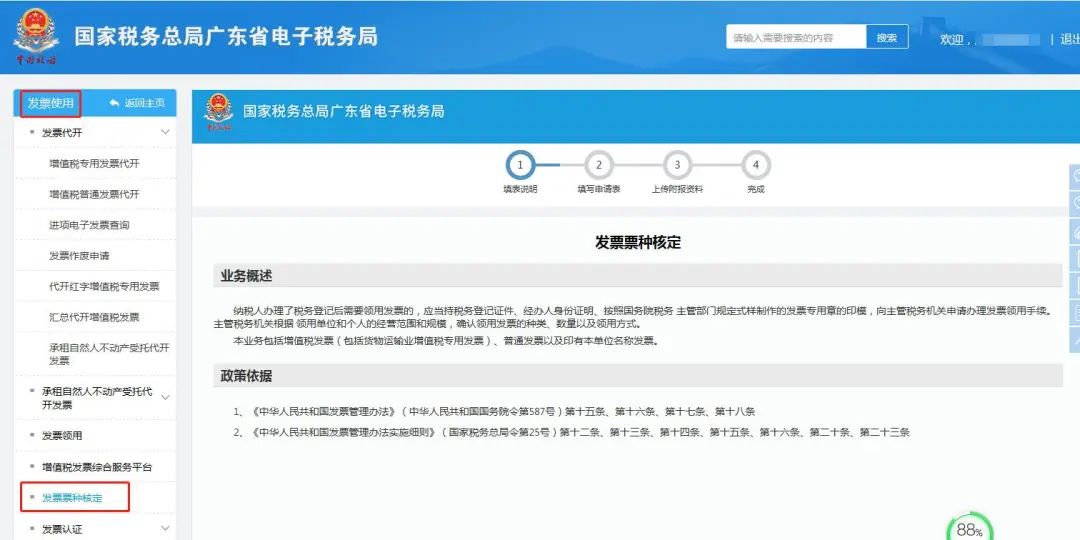
Task: Open 进项电子发票查询
Action: coord(89,225)
